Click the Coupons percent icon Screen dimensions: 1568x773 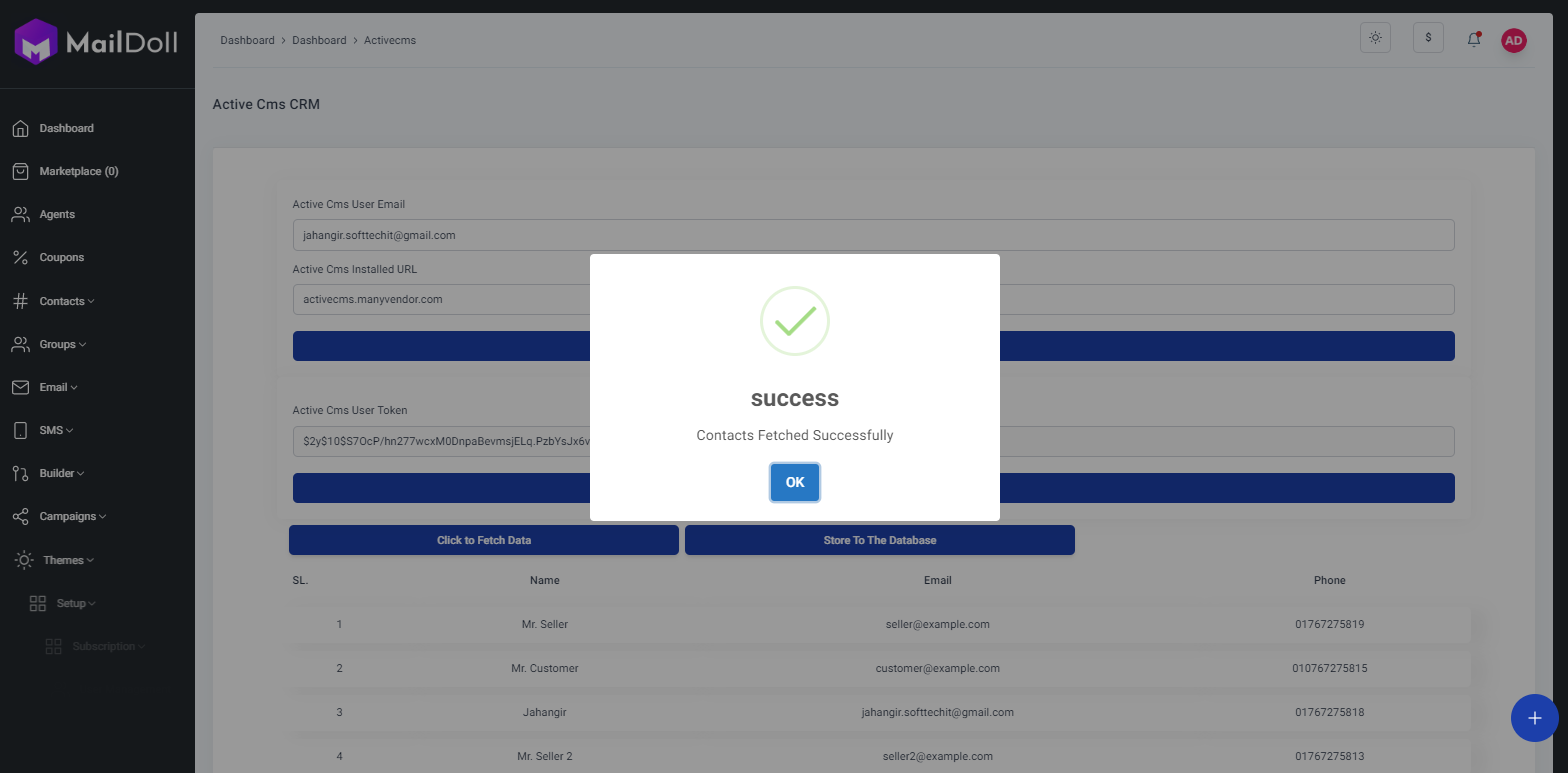point(20,257)
